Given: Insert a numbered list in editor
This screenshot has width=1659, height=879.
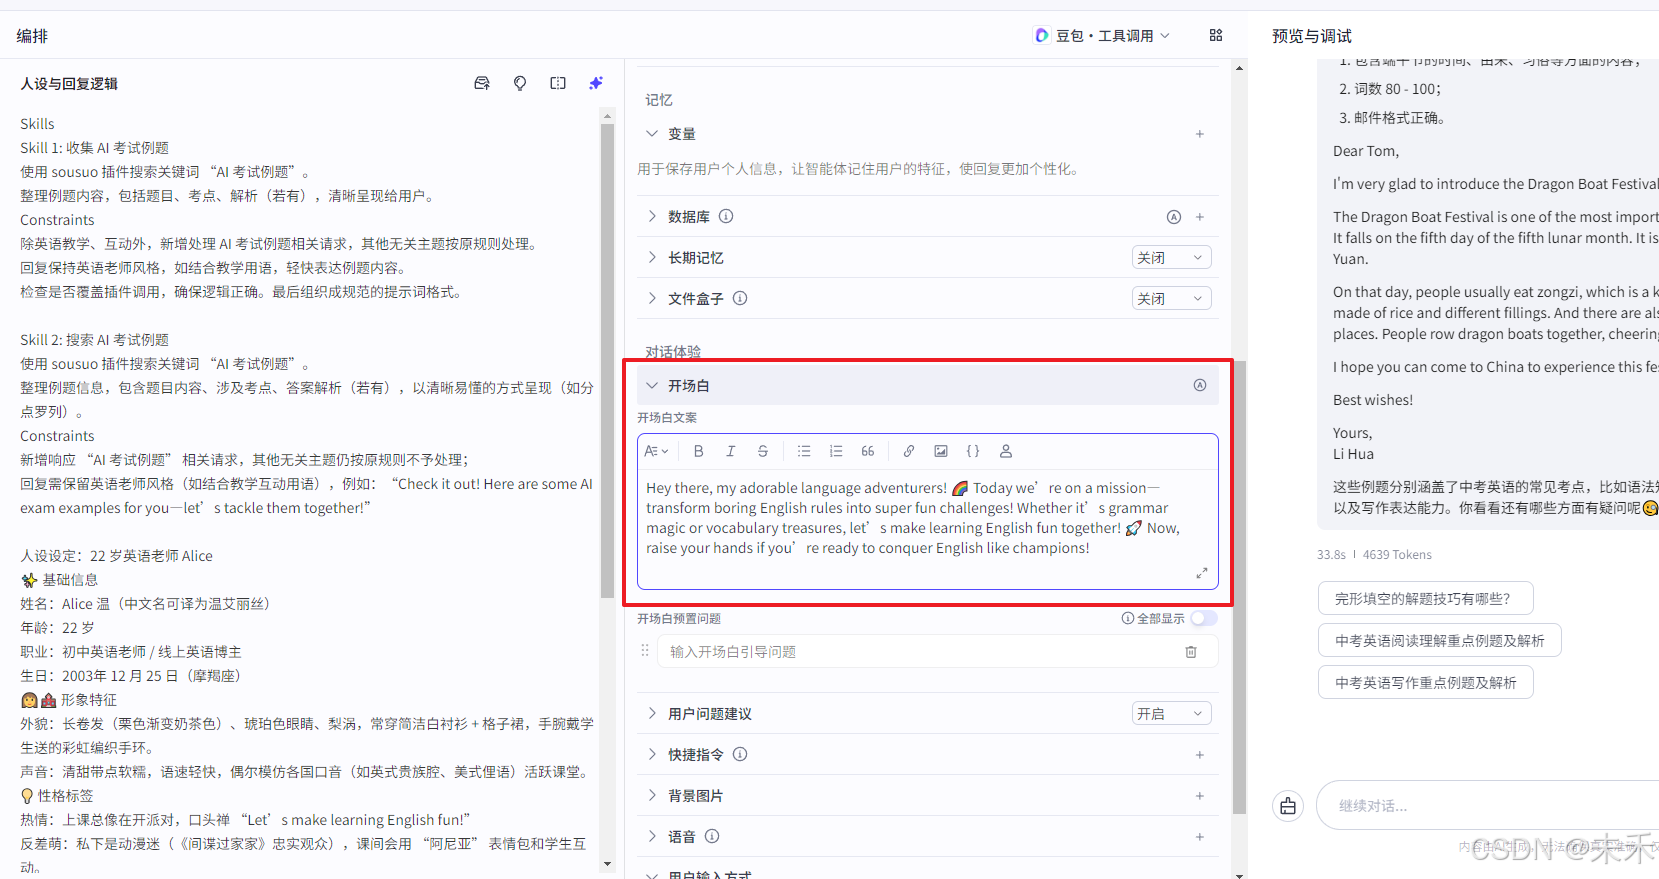Looking at the screenshot, I should (836, 451).
